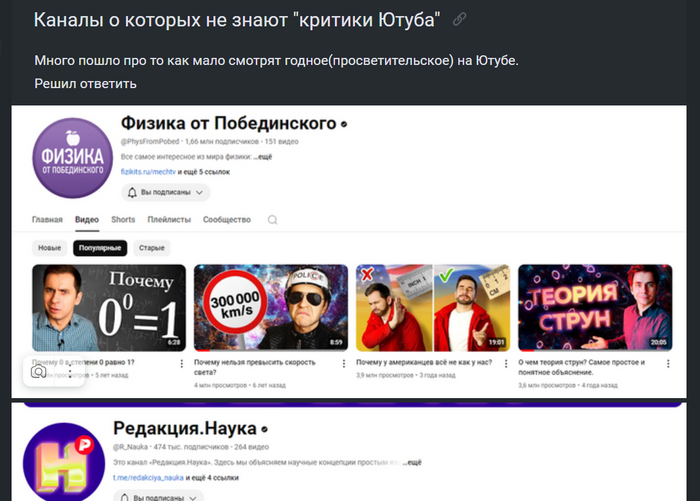Go to the Плейлисты tab
The image size is (700, 501).
(x=169, y=220)
